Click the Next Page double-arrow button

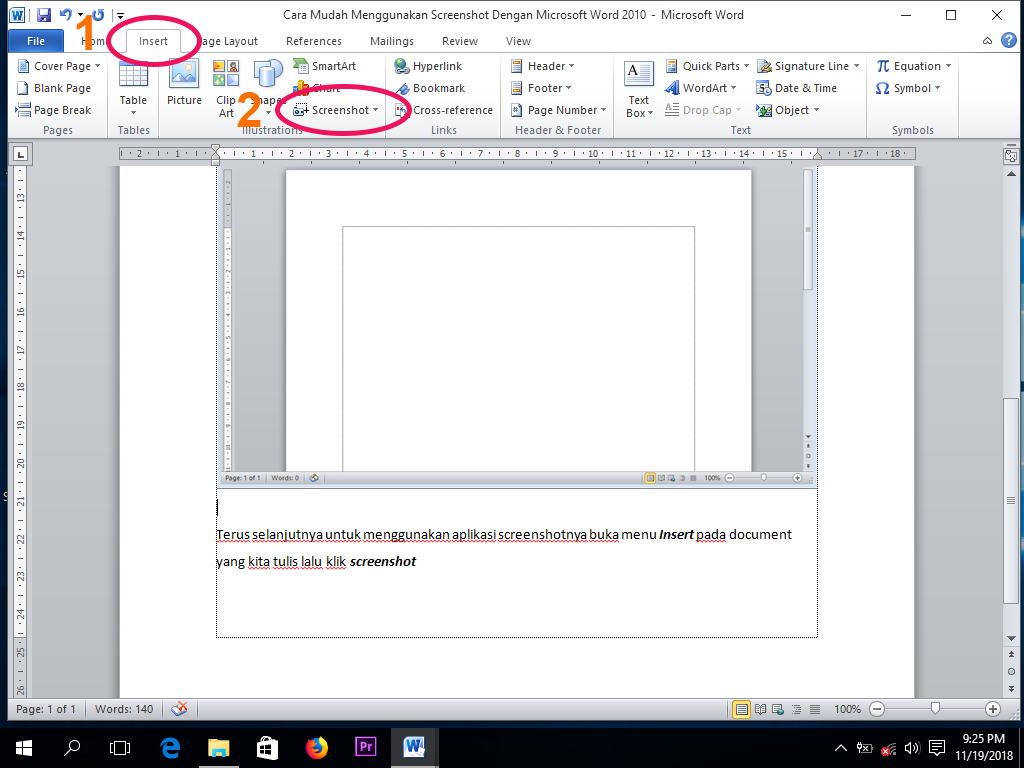[1011, 688]
